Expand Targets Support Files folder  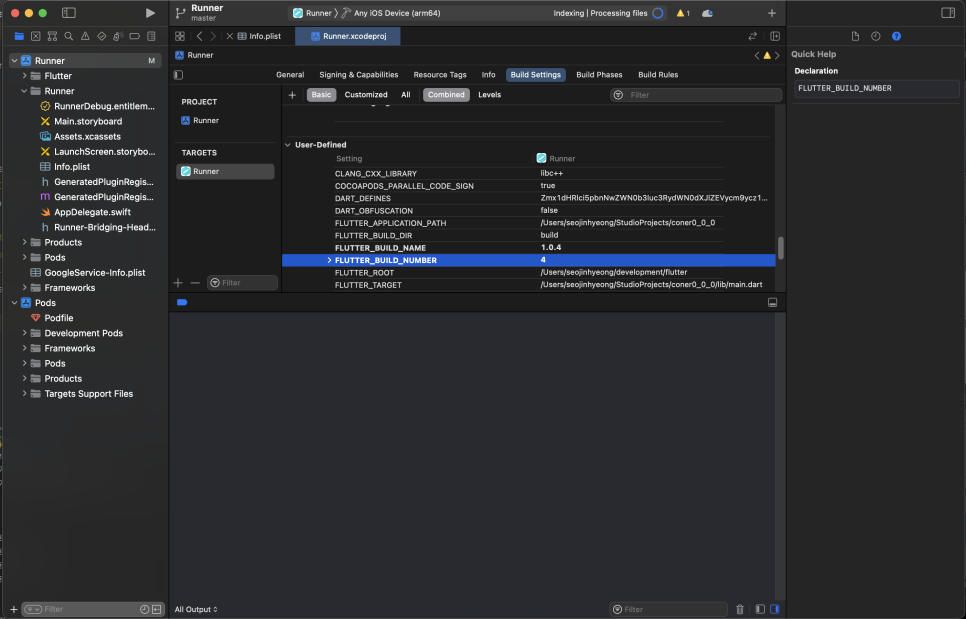tap(25, 394)
